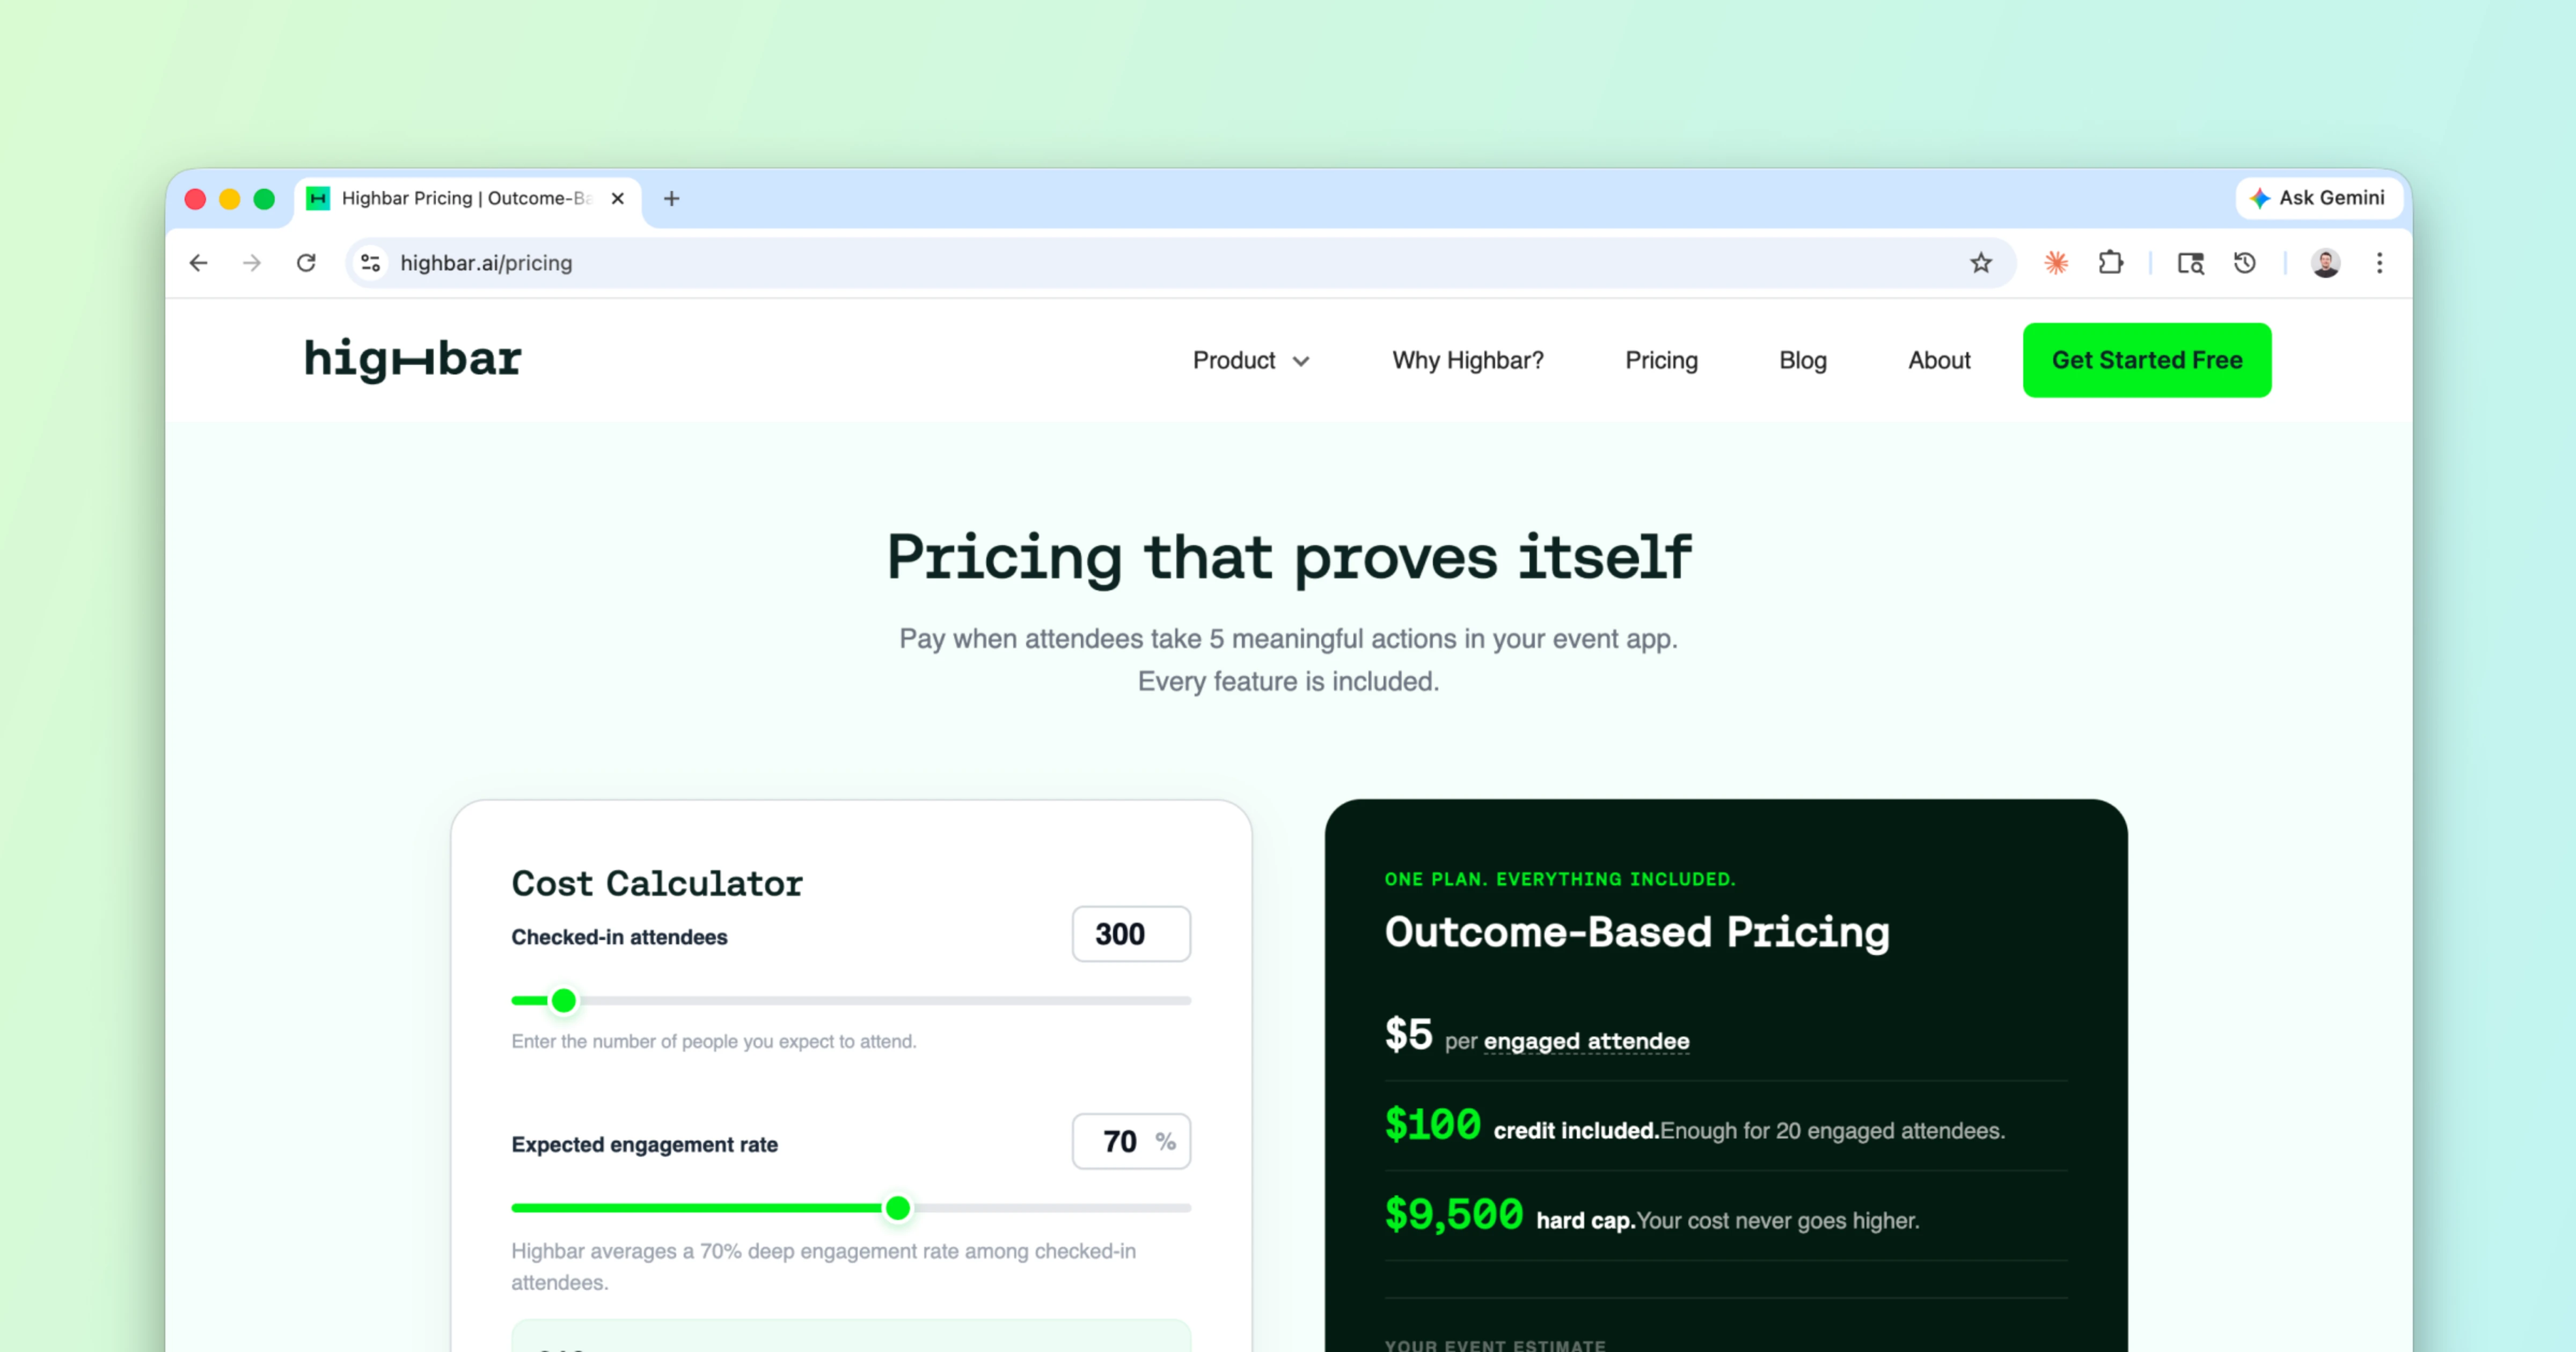This screenshot has height=1352, width=2576.
Task: View site information icon in address bar
Action: (371, 263)
